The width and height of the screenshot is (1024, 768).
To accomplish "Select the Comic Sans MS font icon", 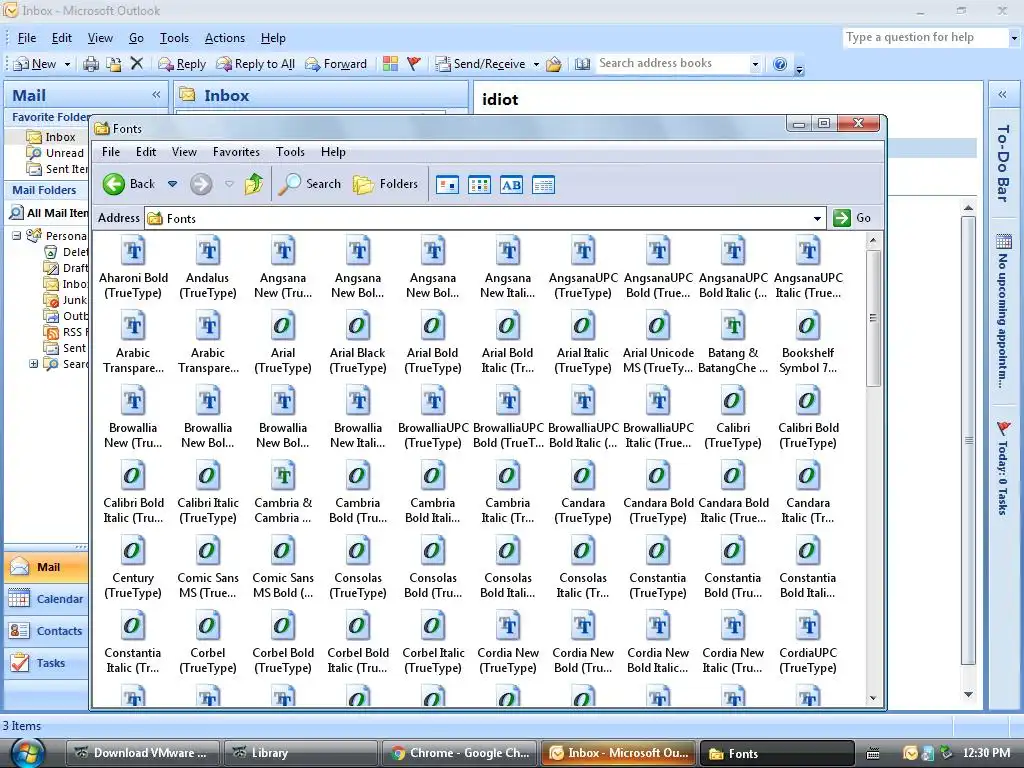I will click(x=208, y=552).
